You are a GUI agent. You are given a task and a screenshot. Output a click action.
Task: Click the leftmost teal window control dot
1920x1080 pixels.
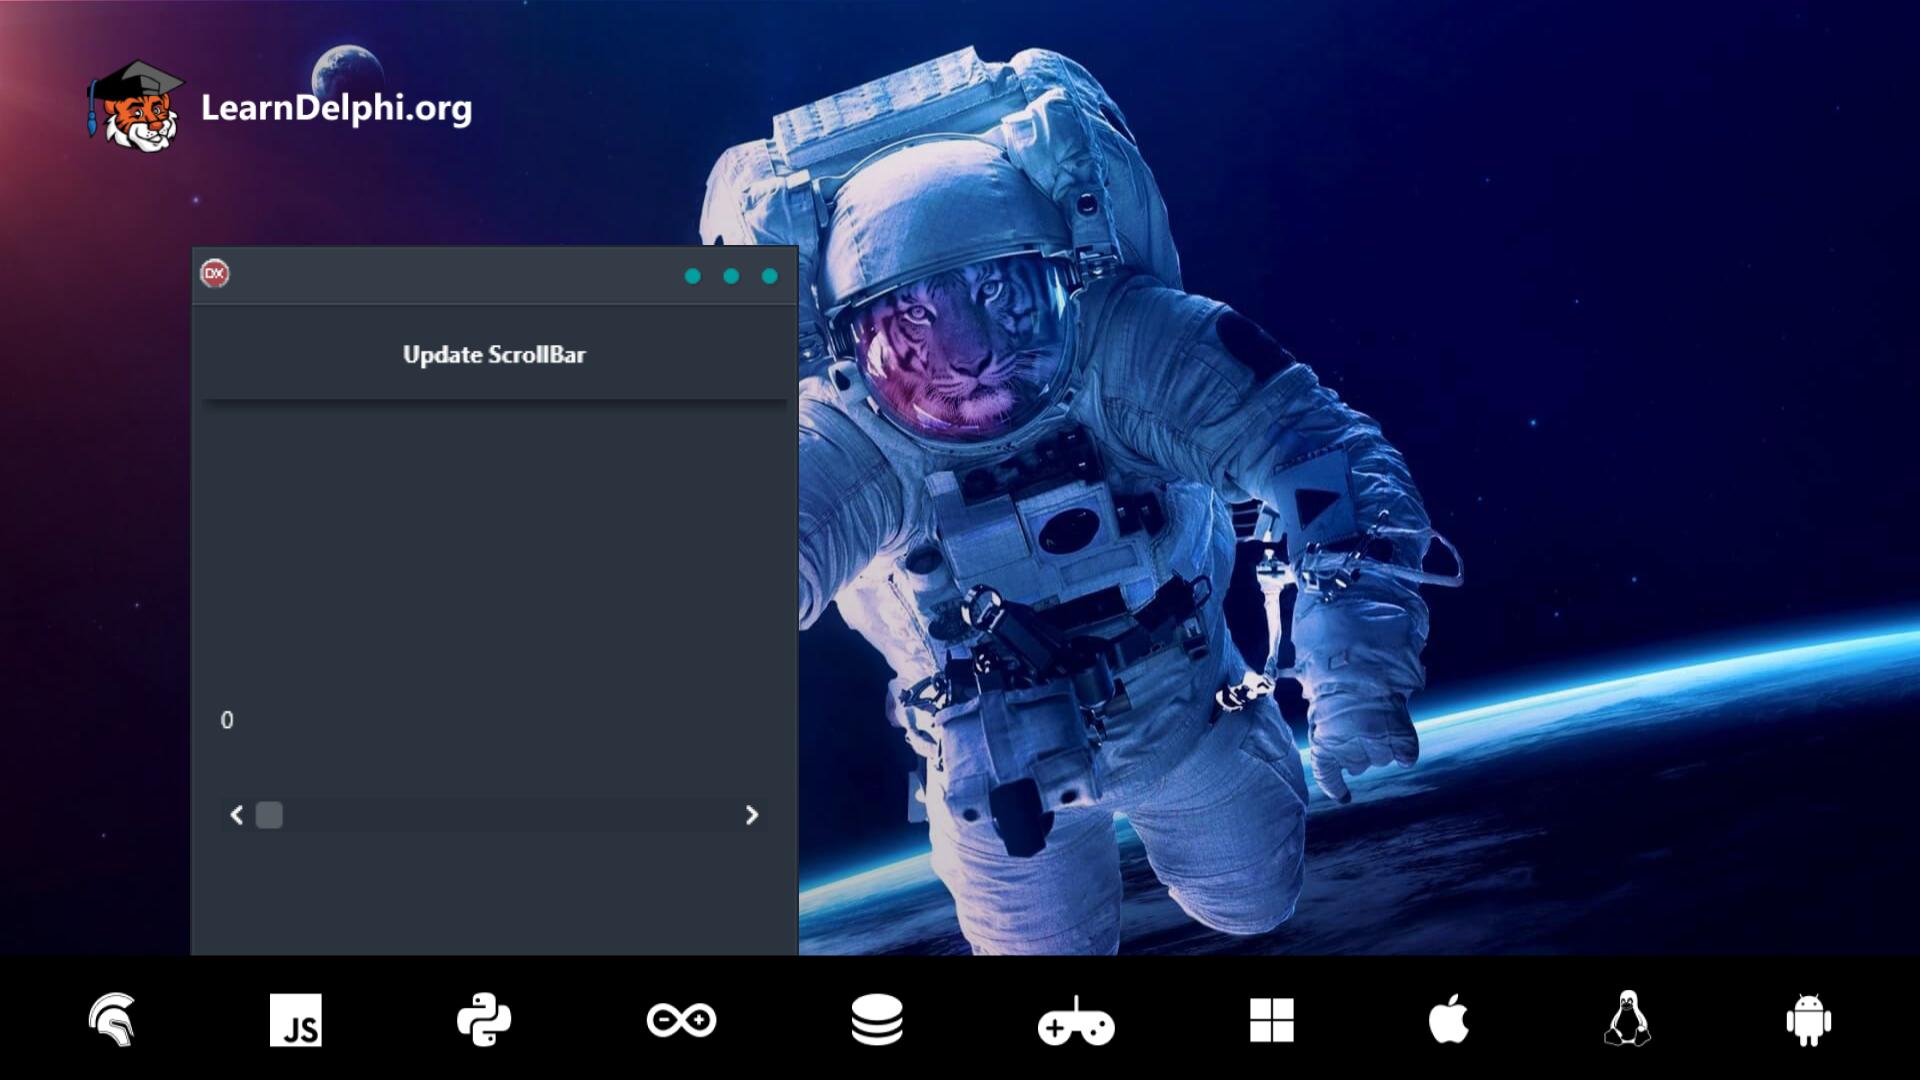pos(694,274)
